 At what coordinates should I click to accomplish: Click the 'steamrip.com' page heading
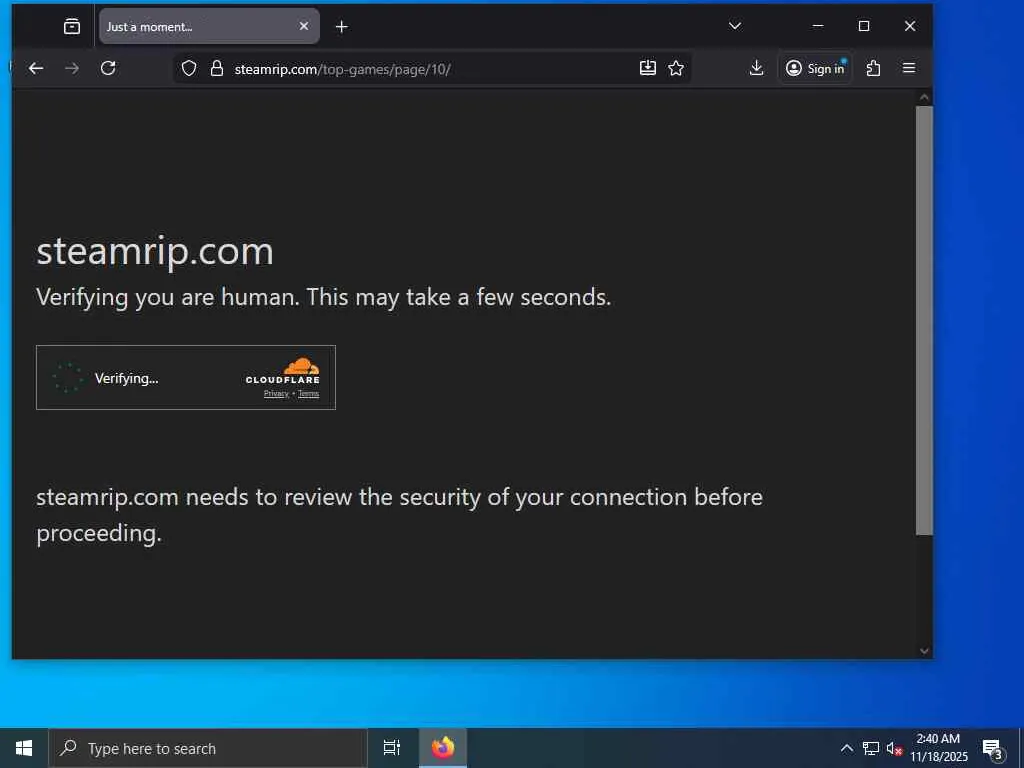155,251
